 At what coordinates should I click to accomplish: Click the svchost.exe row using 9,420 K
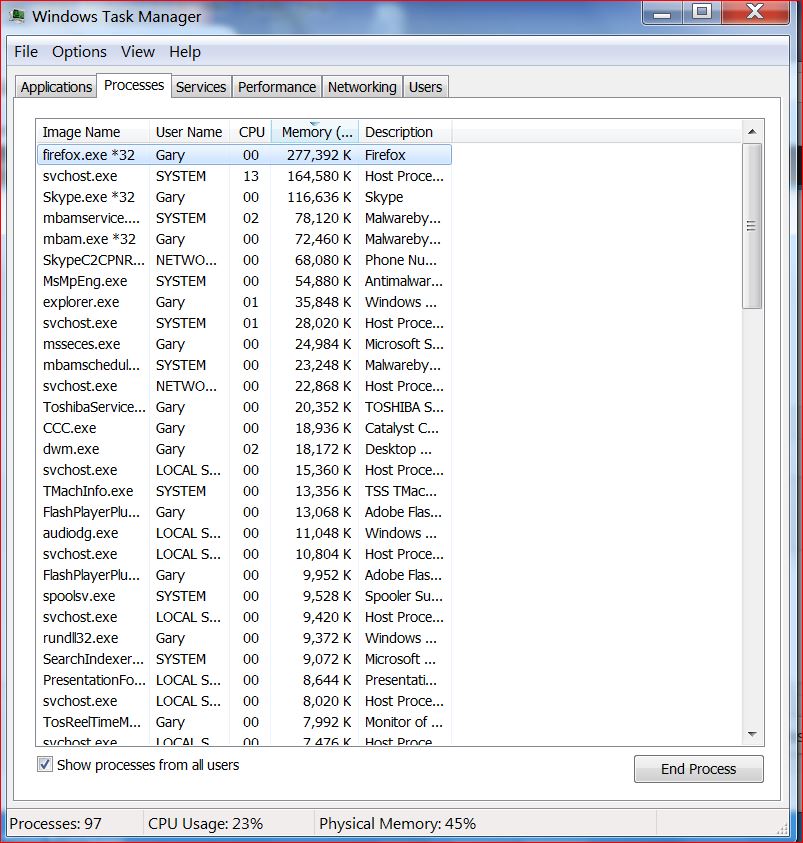point(244,617)
